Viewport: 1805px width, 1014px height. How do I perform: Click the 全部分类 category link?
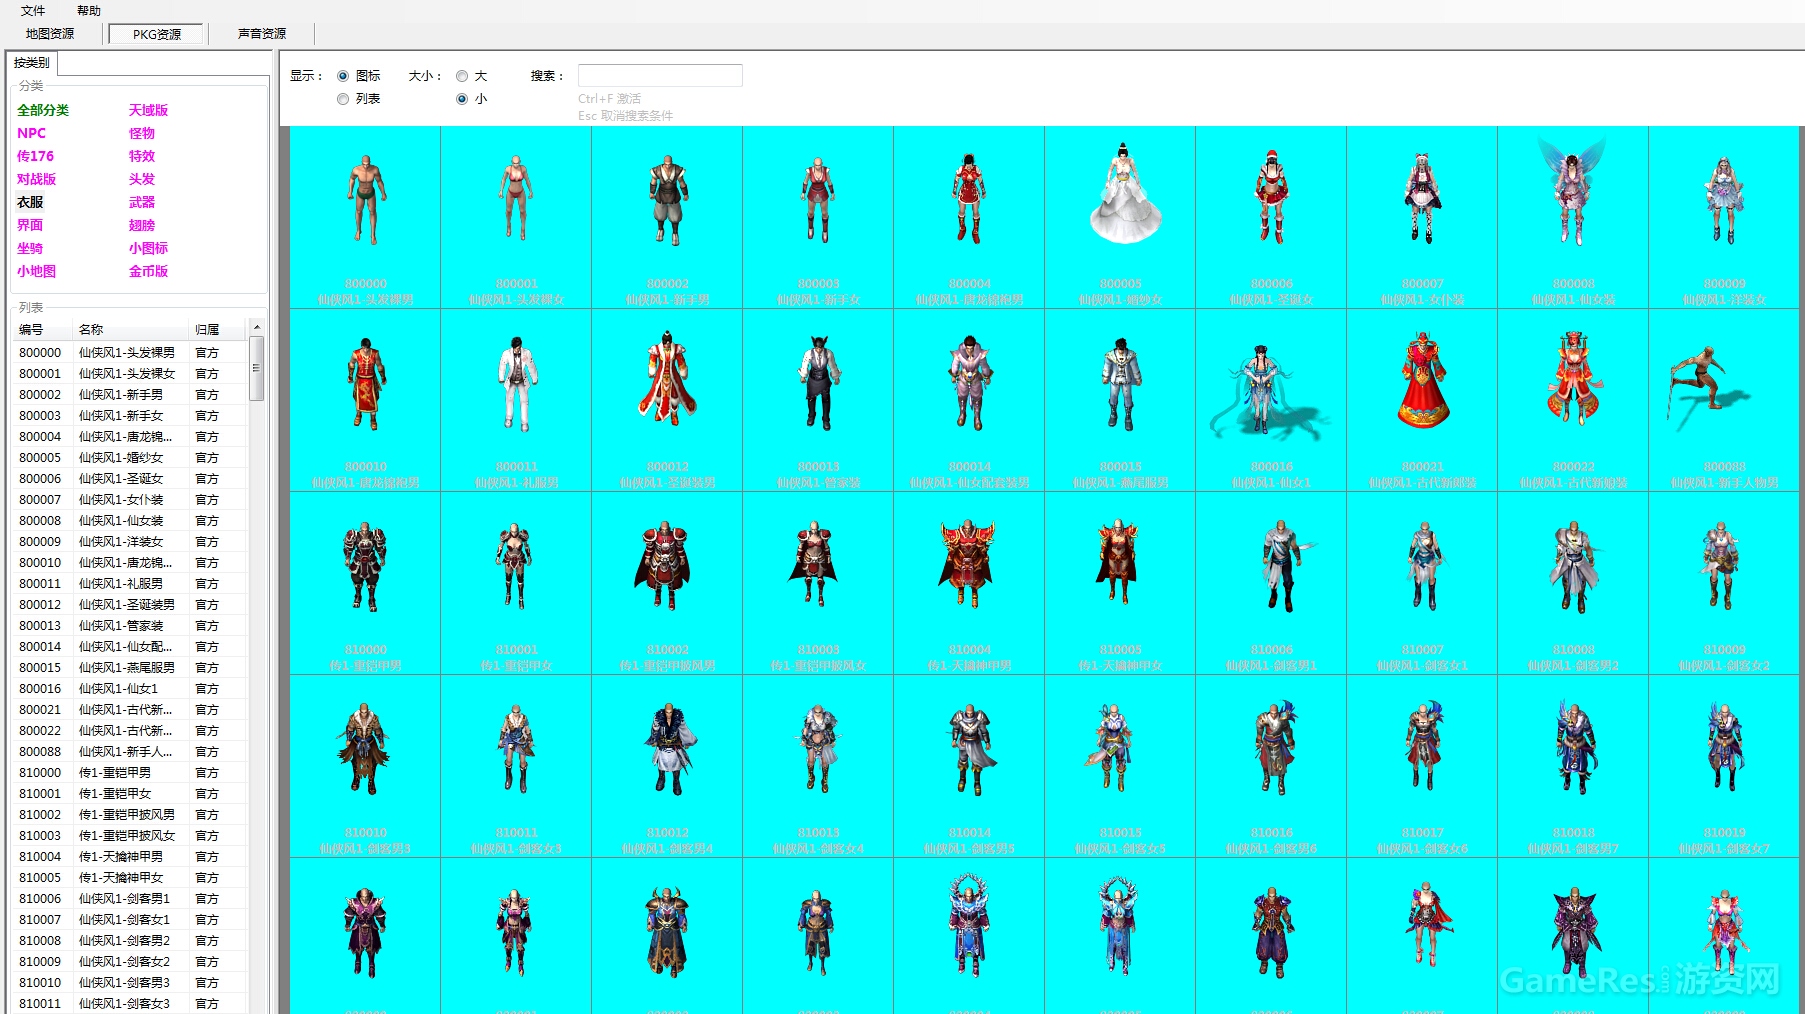pyautogui.click(x=43, y=110)
